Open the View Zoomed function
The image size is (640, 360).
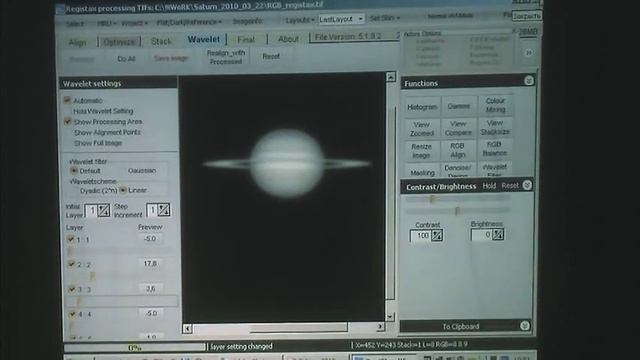pyautogui.click(x=422, y=129)
